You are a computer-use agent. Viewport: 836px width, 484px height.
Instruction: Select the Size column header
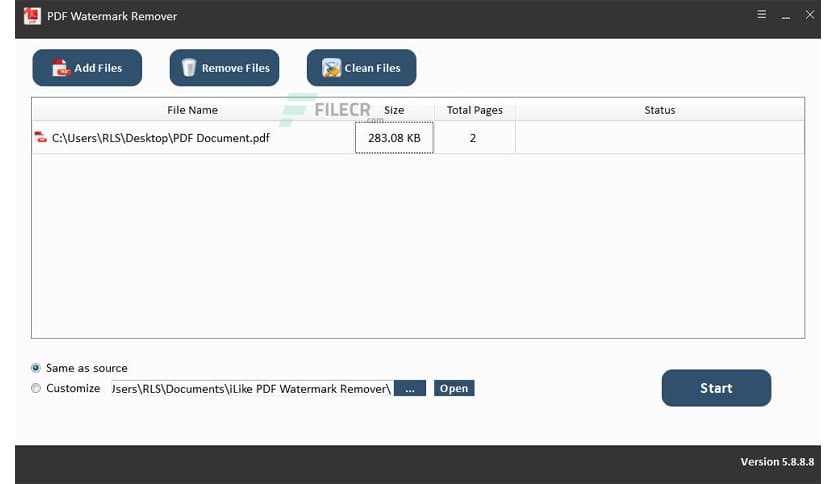coord(395,110)
